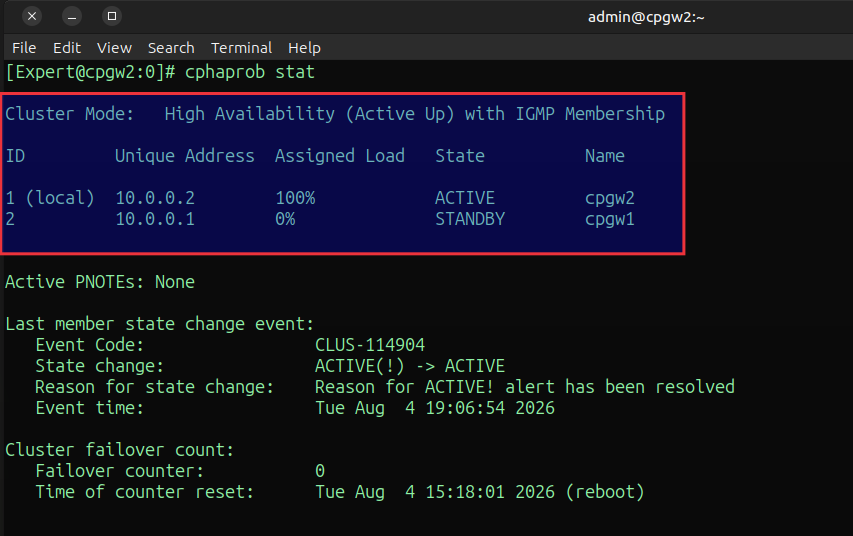
Task: Click the 'Event time:' label
Action: pyautogui.click(x=90, y=408)
